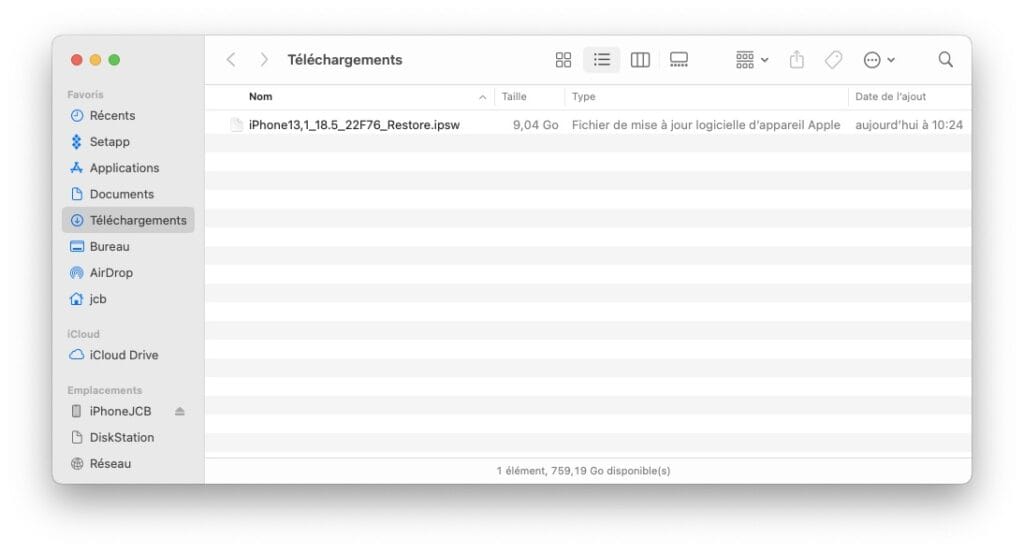1024x553 pixels.
Task: Open the group-by dropdown in toolbar
Action: point(752,60)
